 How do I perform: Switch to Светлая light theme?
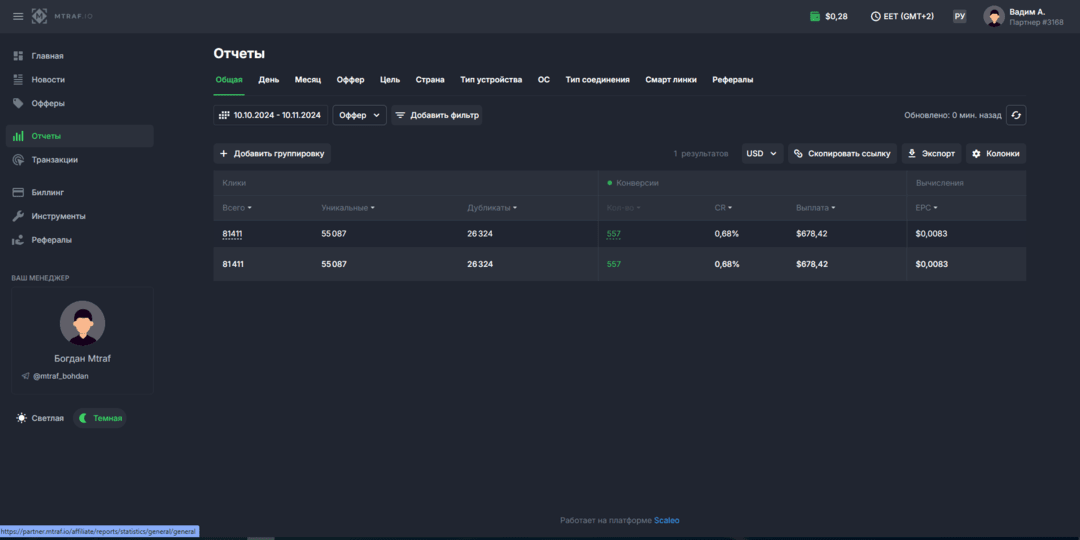pyautogui.click(x=40, y=418)
